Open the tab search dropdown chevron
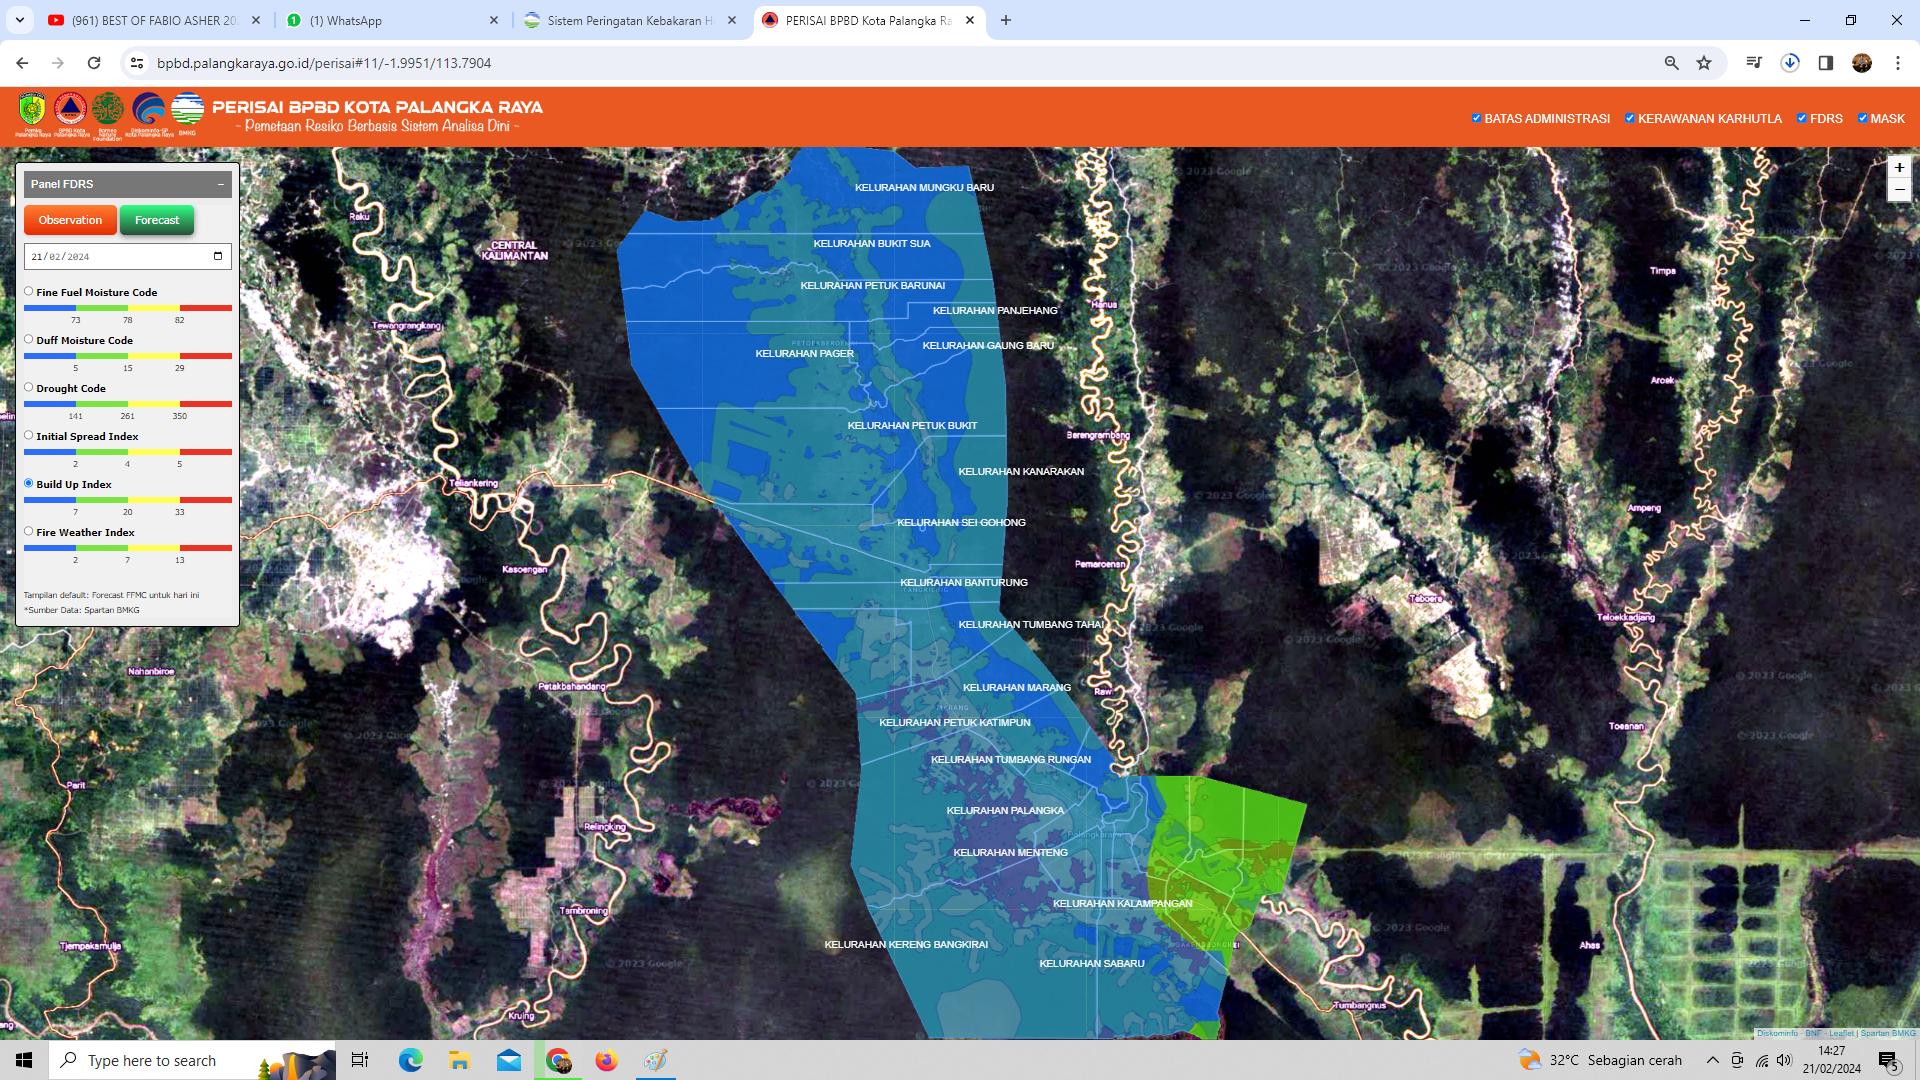1920x1080 pixels. 20,20
